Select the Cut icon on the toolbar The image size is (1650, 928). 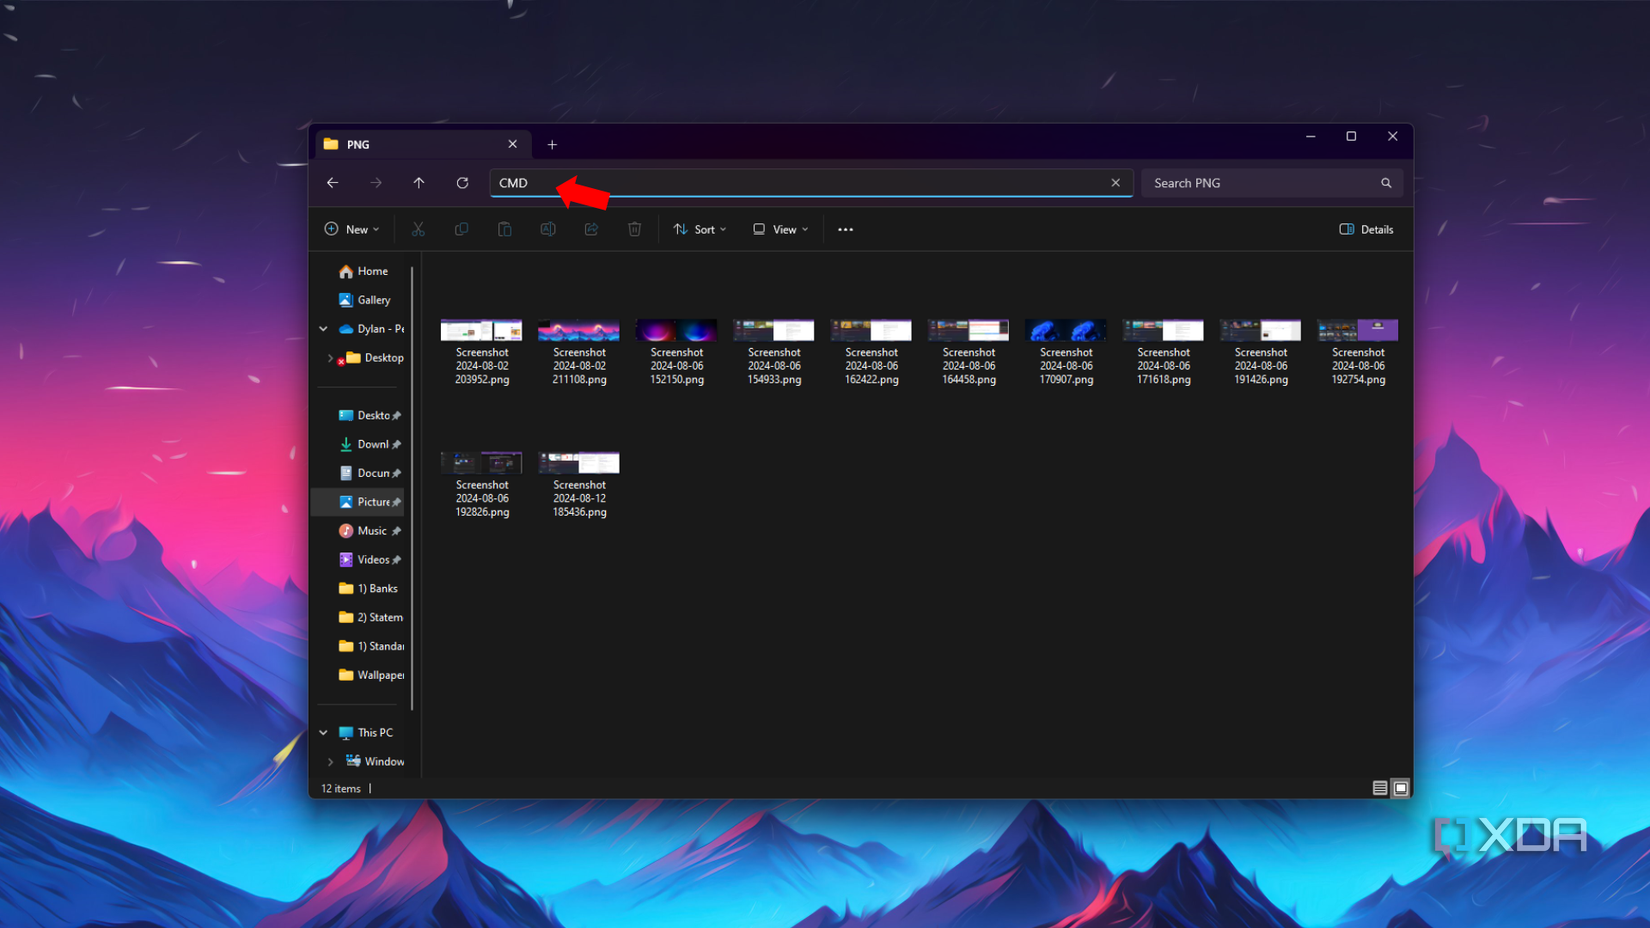[x=418, y=229]
